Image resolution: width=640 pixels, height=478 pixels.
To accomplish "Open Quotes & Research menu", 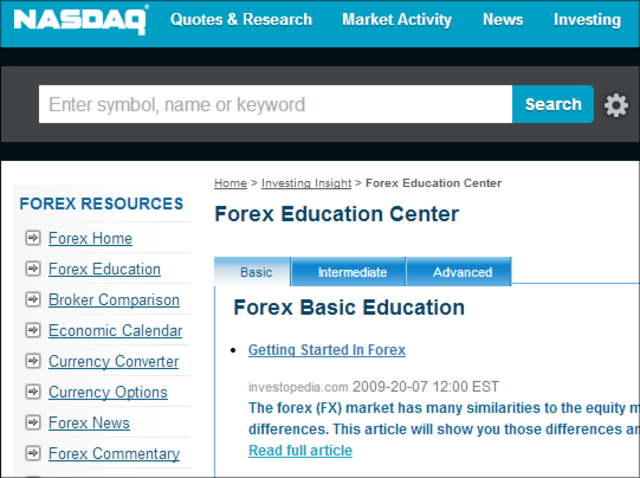I will click(241, 20).
